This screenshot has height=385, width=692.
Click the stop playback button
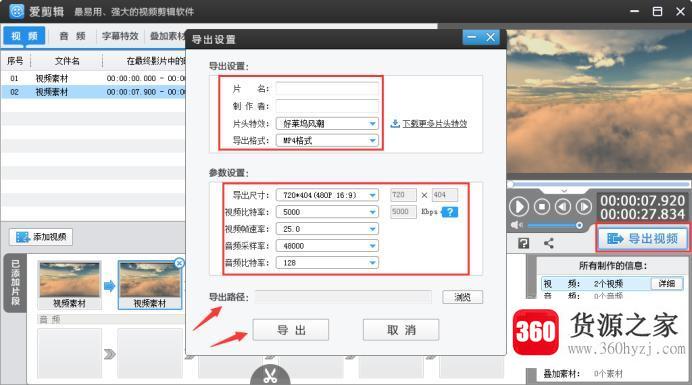coord(542,207)
